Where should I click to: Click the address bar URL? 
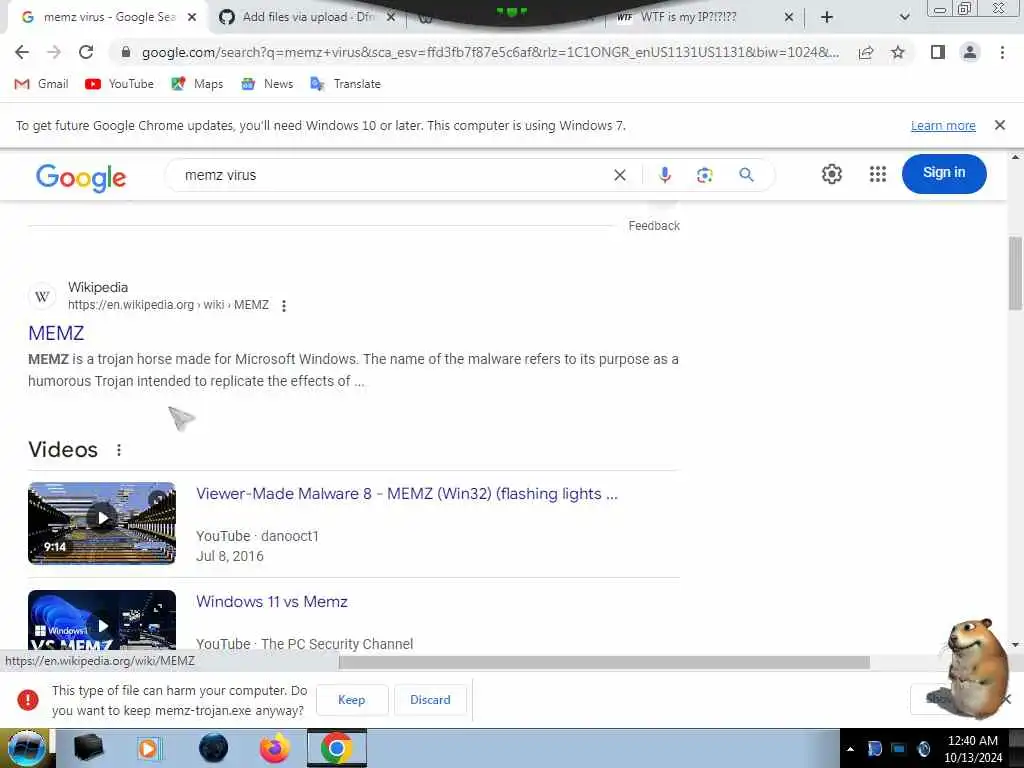(490, 52)
